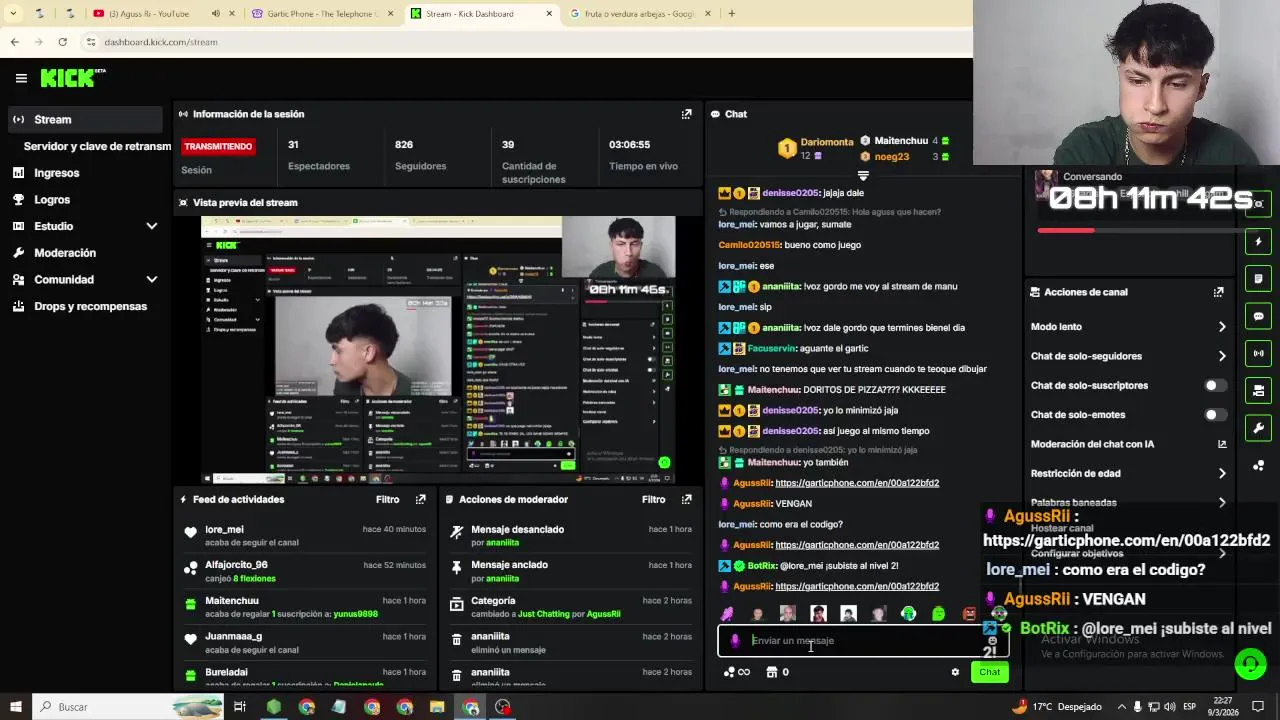Click the channel points icon with infinity
The width and height of the screenshot is (1280, 720).
(x=736, y=672)
